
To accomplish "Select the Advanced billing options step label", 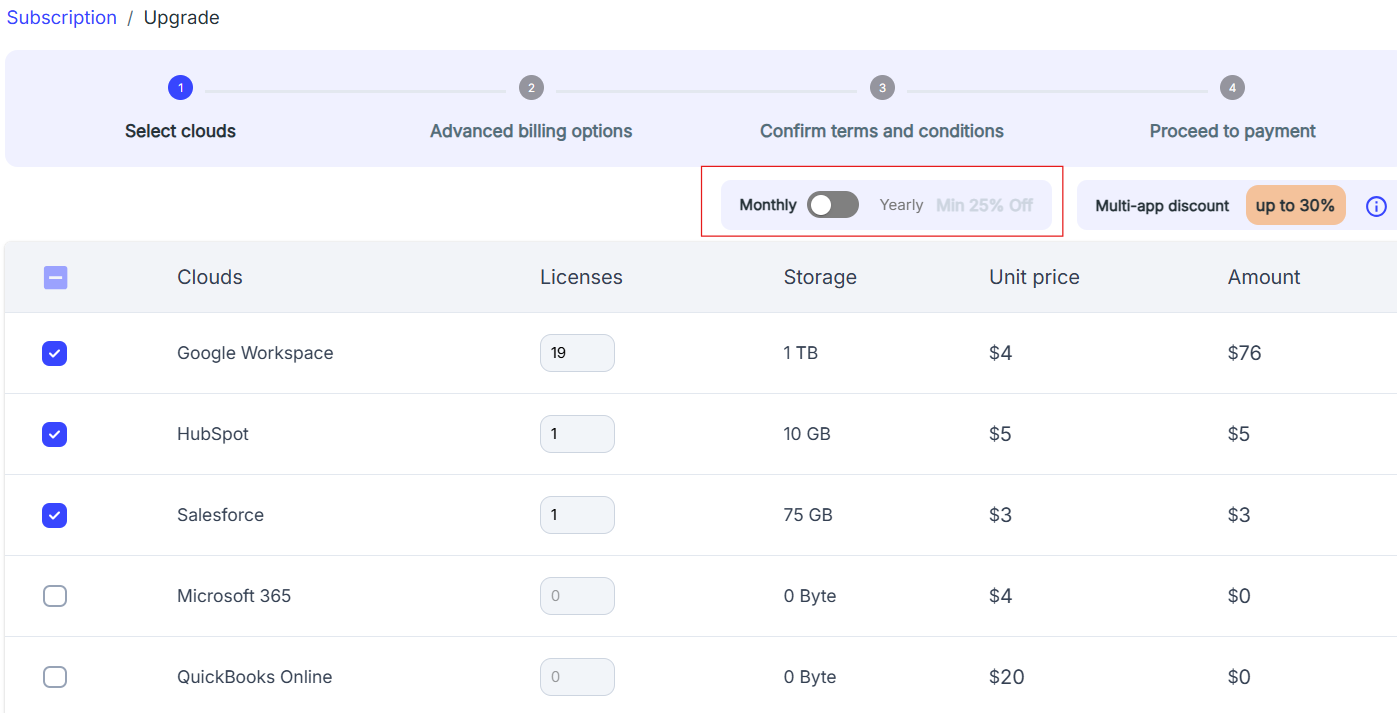I will click(531, 131).
